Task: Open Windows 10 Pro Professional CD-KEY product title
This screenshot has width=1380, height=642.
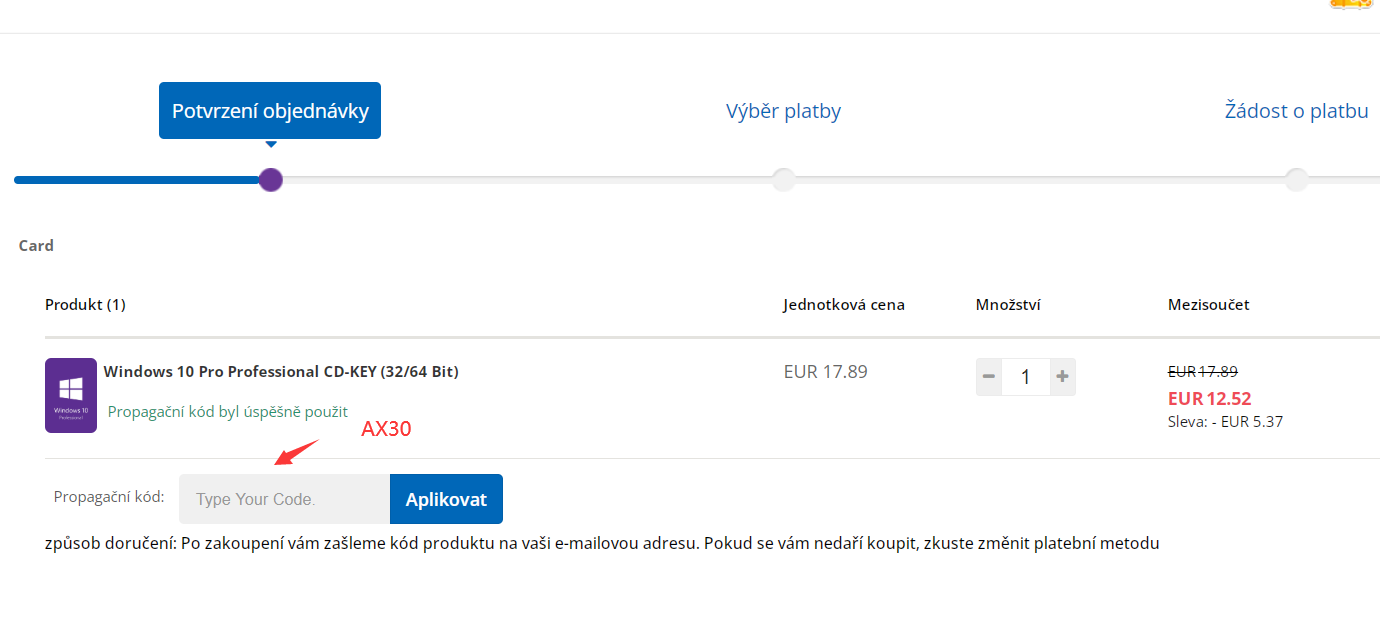Action: click(x=281, y=372)
